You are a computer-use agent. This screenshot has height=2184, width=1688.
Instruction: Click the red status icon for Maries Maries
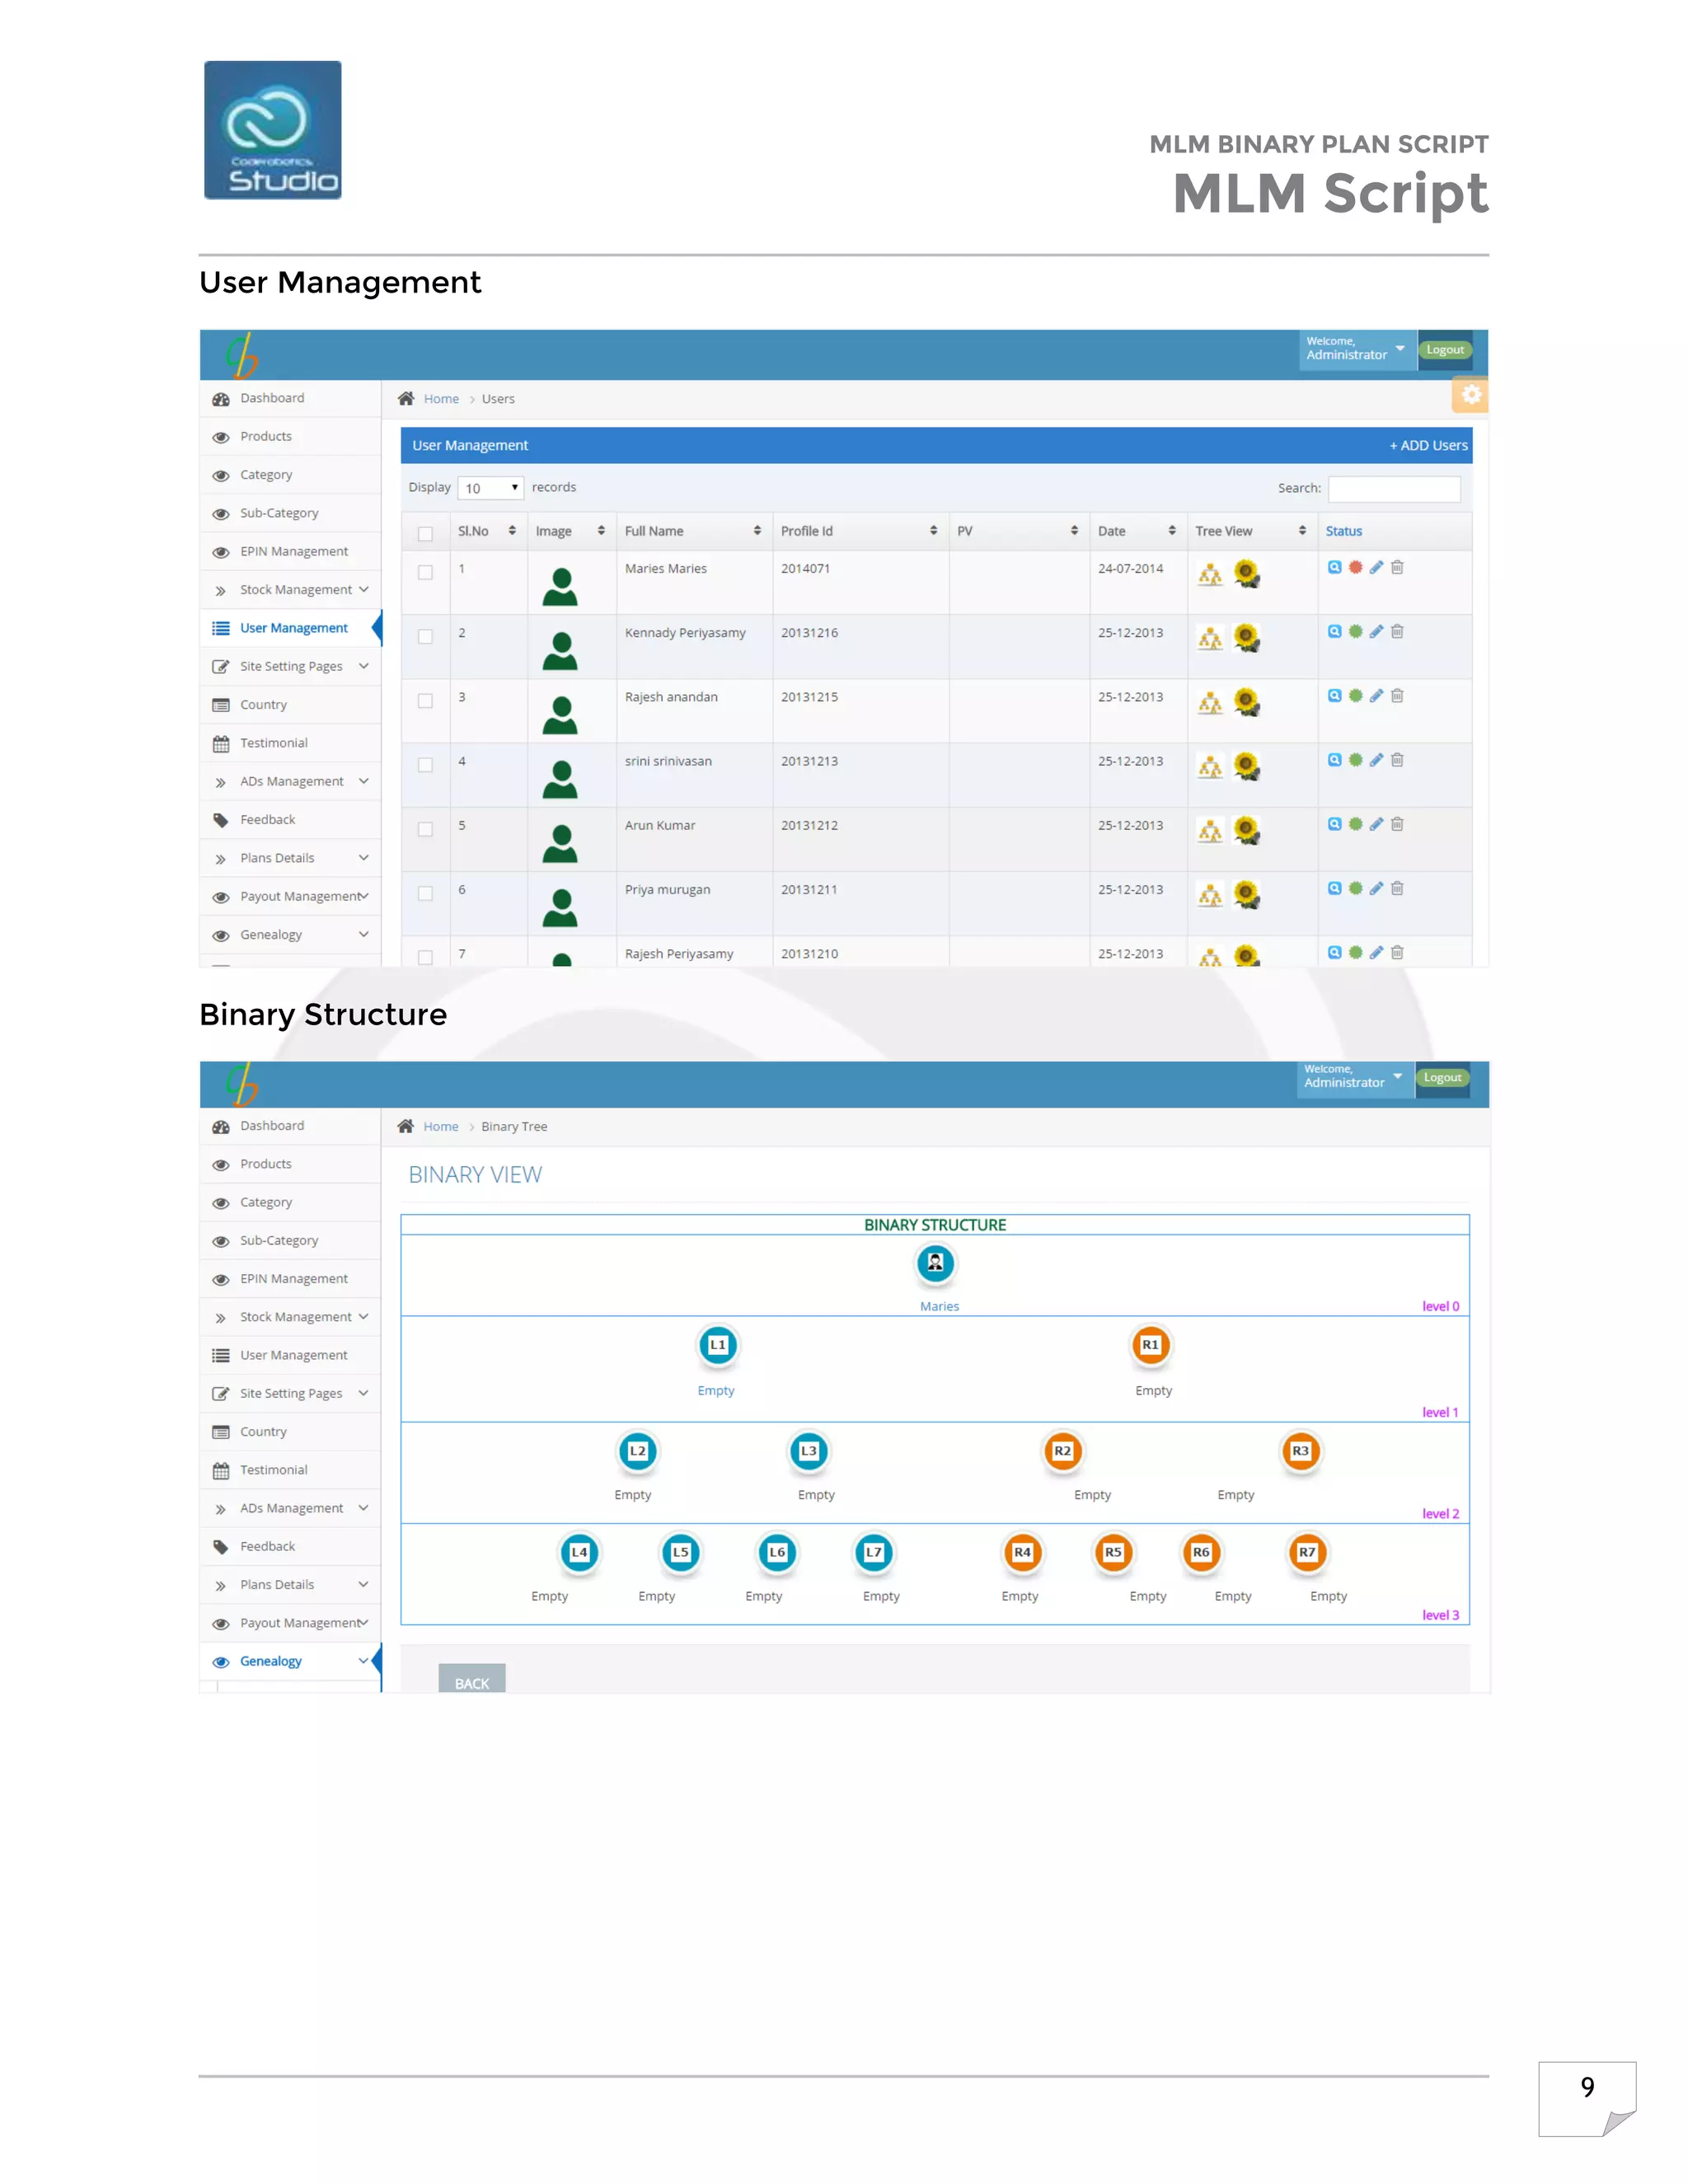tap(1355, 567)
